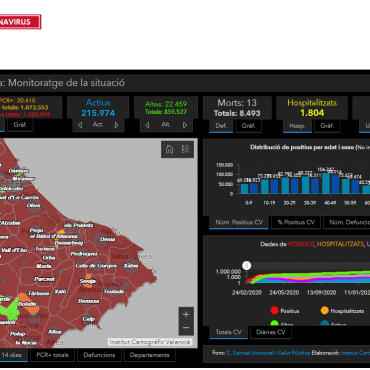Open C. Sanitat Universal i Salut Pública link
This screenshot has height=370, width=370.
coord(268,353)
